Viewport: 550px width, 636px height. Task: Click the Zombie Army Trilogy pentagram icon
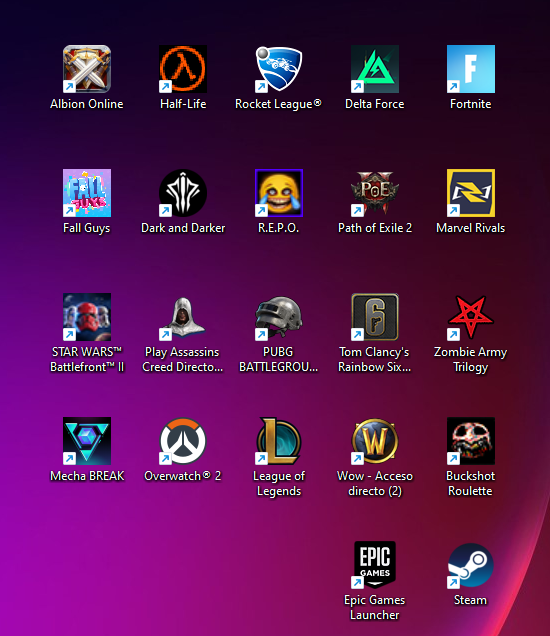pos(471,317)
